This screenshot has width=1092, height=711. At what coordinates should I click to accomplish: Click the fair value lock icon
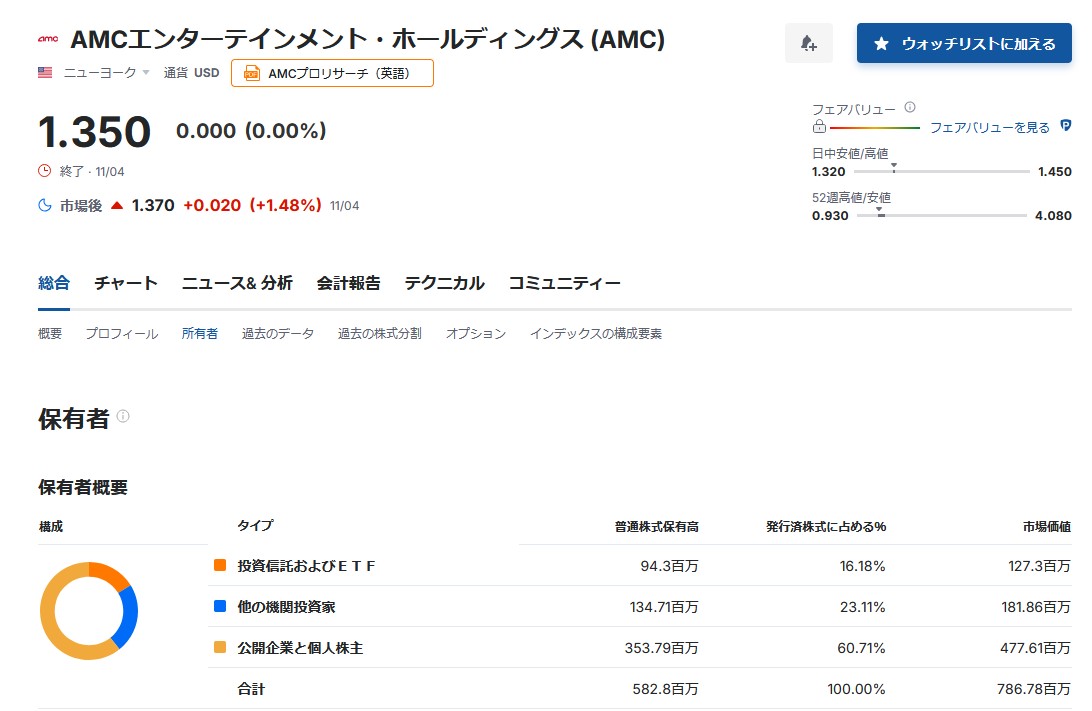click(x=819, y=128)
